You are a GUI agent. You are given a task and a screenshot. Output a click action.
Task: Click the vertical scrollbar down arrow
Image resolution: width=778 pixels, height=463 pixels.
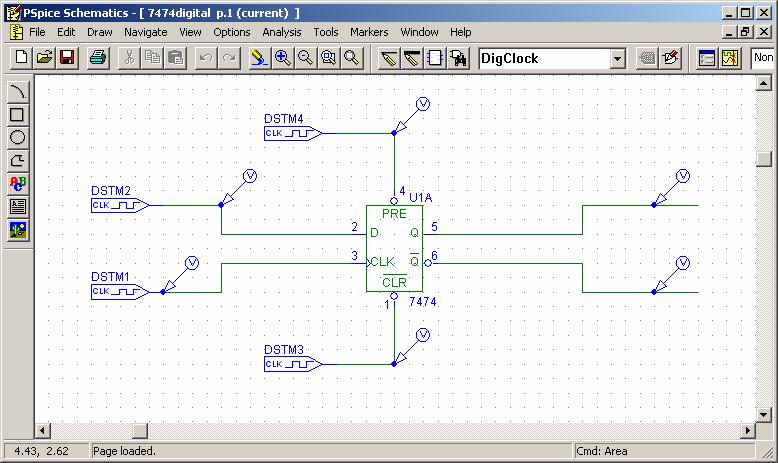764,414
